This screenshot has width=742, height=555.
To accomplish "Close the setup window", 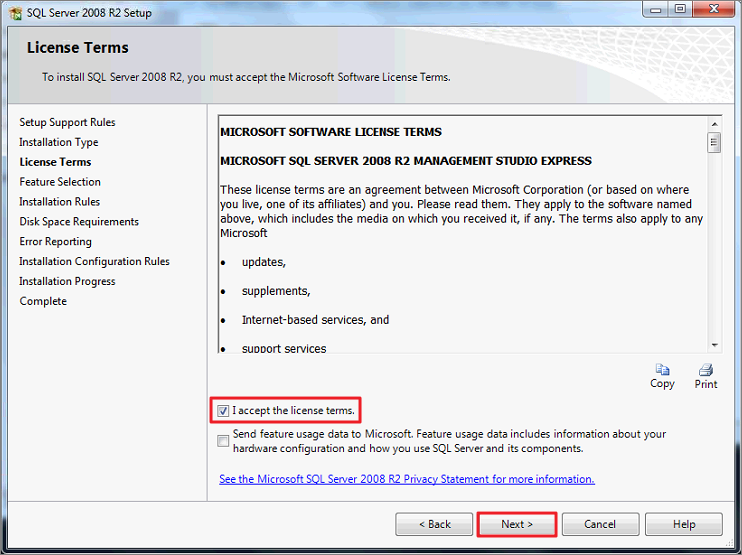I will tap(714, 9).
